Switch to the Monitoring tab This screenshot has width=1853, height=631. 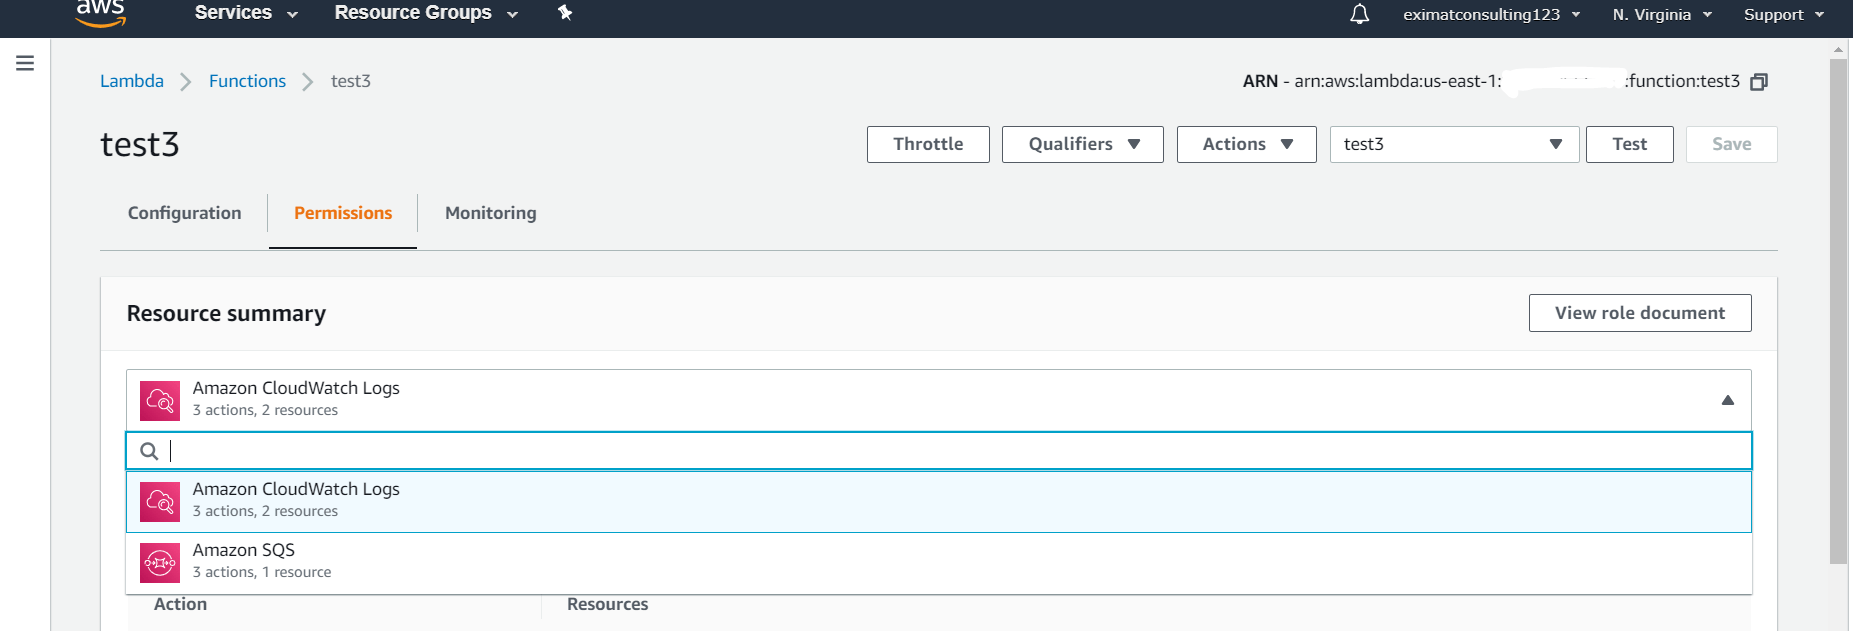[x=491, y=213]
